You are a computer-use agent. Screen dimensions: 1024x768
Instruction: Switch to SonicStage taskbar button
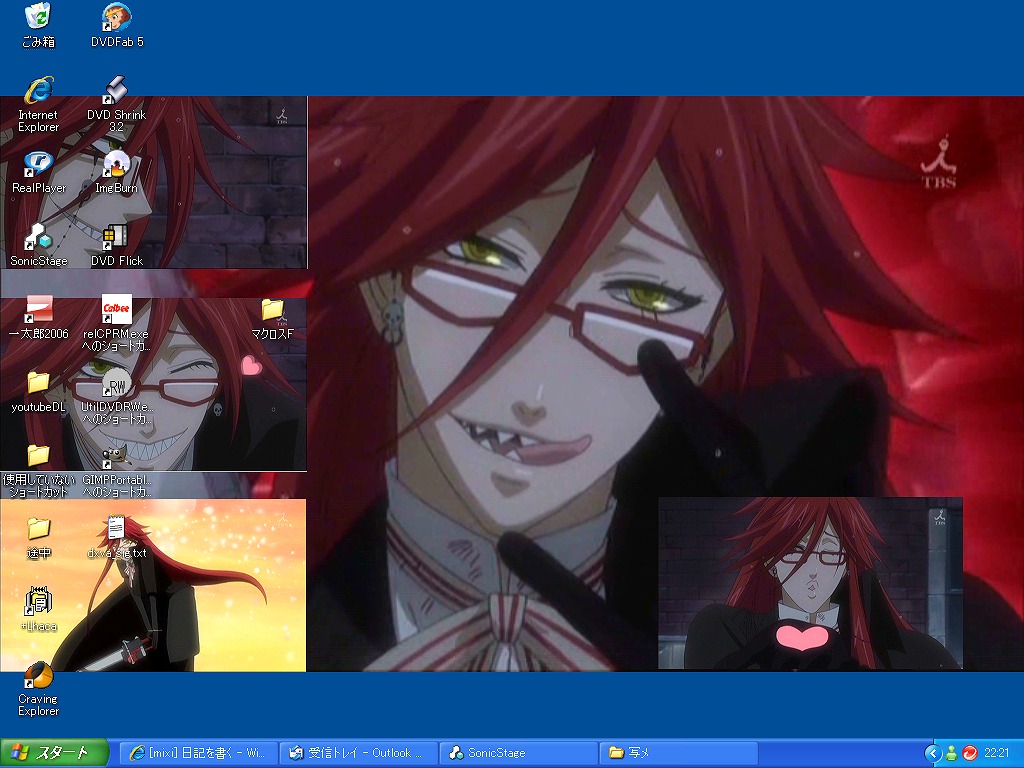[519, 753]
